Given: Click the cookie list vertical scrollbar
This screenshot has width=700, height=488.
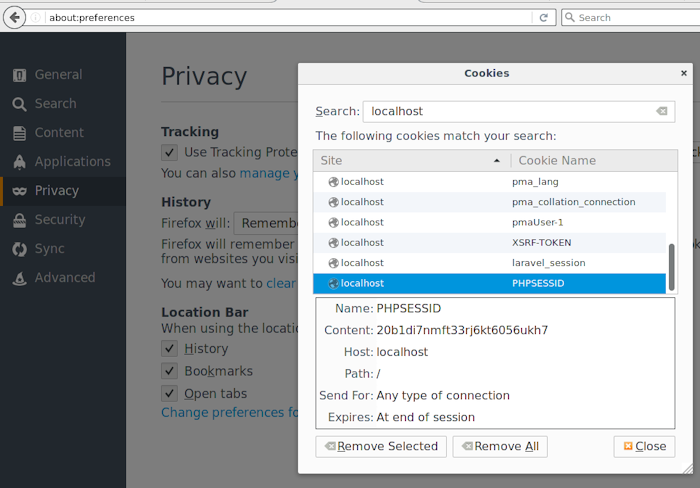Looking at the screenshot, I should point(672,264).
